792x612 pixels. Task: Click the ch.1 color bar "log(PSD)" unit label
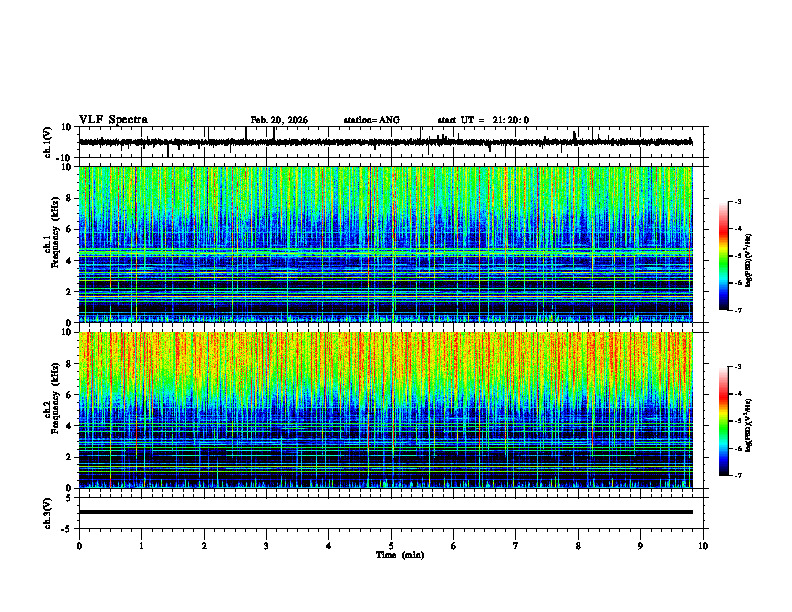click(749, 260)
